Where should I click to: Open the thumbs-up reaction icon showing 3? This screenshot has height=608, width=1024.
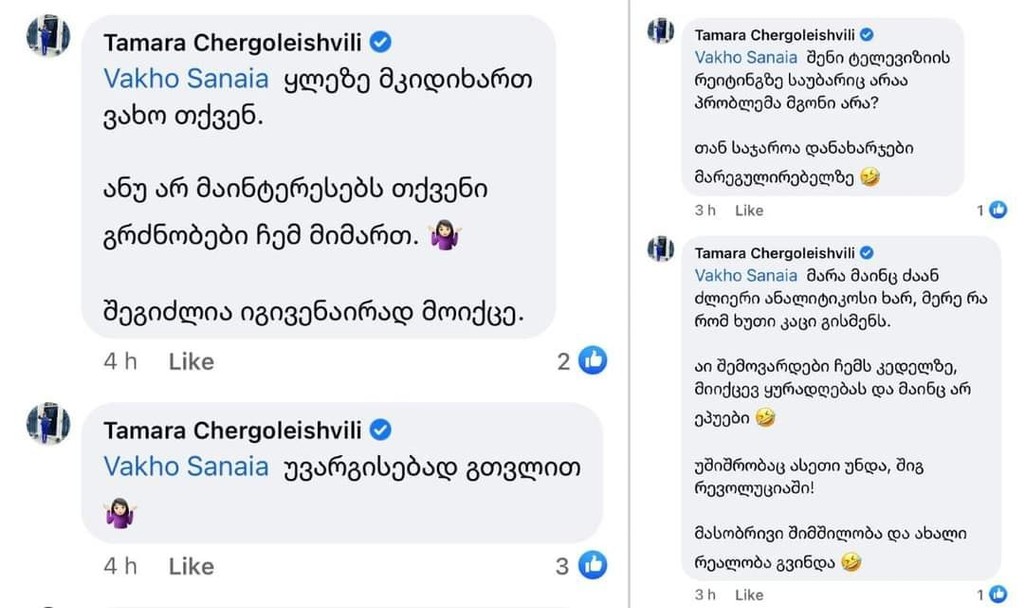593,566
